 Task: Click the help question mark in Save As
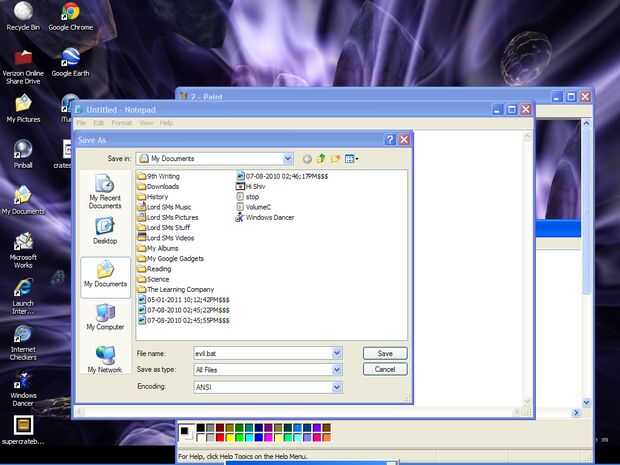pyautogui.click(x=389, y=140)
